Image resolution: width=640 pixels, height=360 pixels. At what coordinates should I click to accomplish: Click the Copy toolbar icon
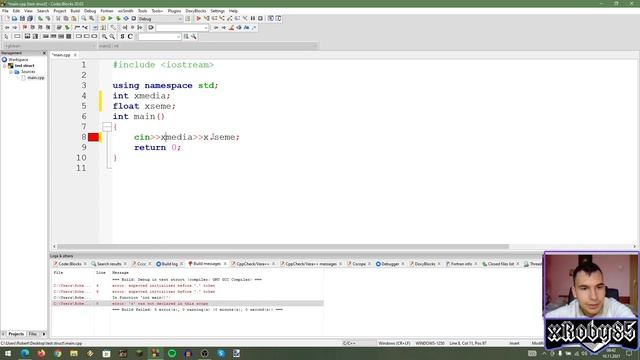[66, 19]
